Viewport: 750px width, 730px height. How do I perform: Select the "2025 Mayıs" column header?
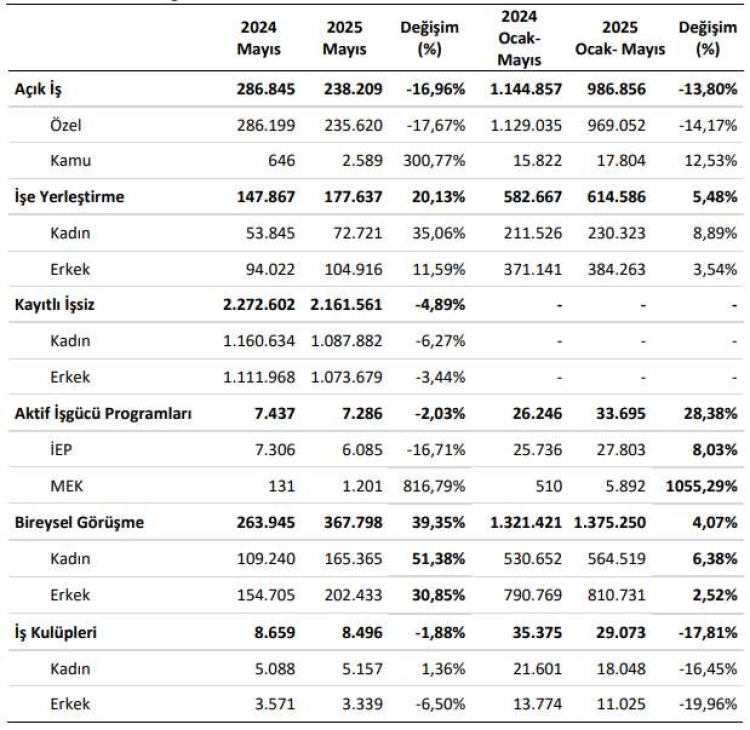[344, 38]
